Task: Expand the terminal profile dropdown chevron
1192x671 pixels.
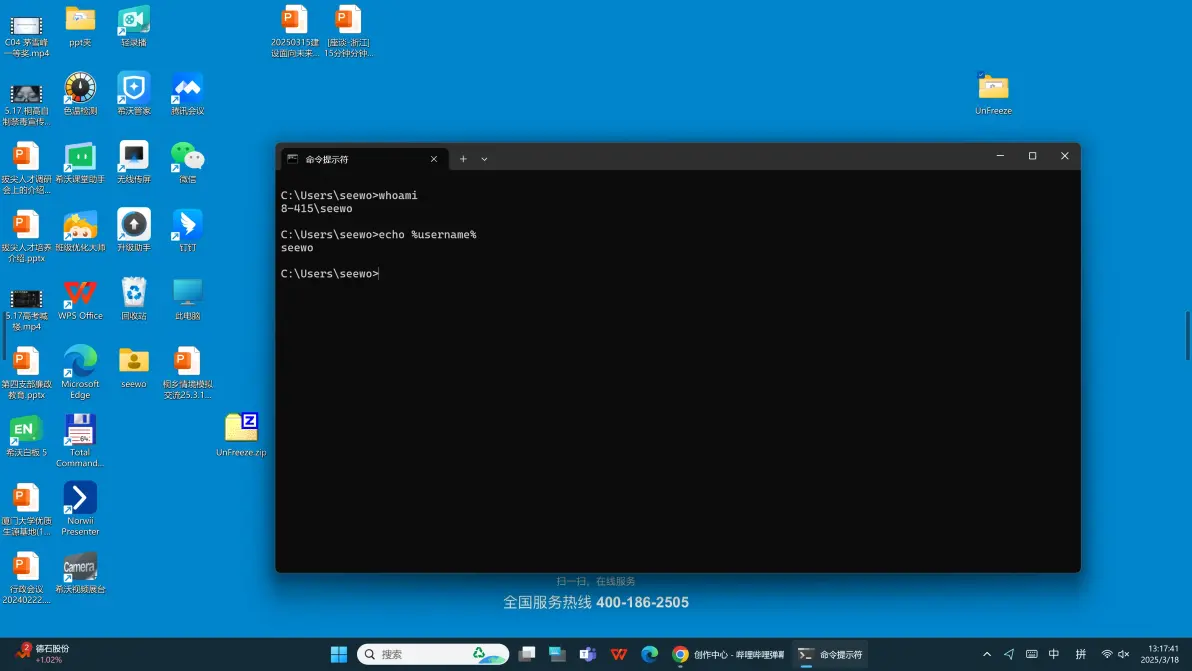Action: click(x=484, y=159)
